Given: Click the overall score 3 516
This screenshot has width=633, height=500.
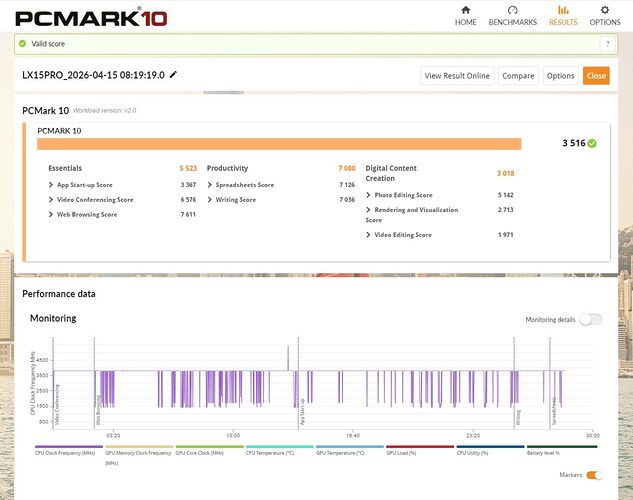Looking at the screenshot, I should (574, 143).
